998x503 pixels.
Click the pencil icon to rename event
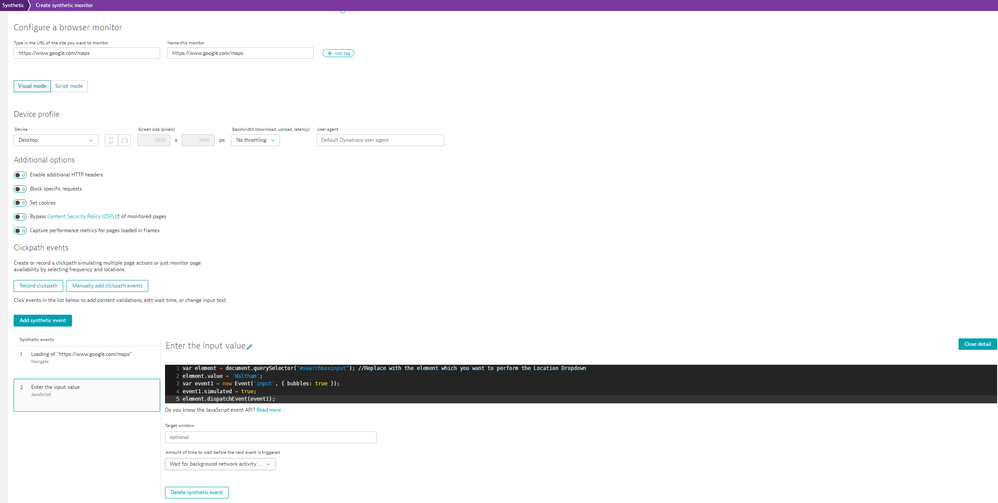tap(250, 347)
